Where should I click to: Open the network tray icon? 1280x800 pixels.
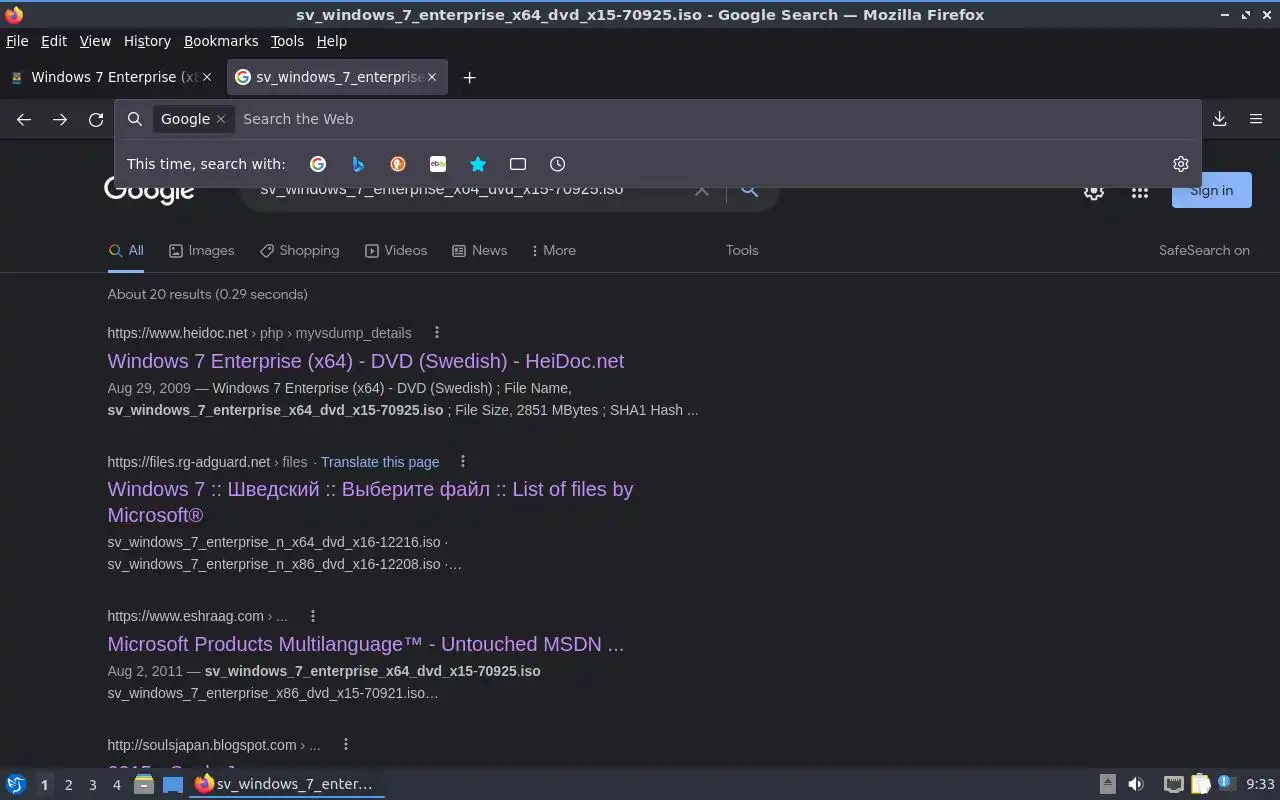coord(1174,784)
